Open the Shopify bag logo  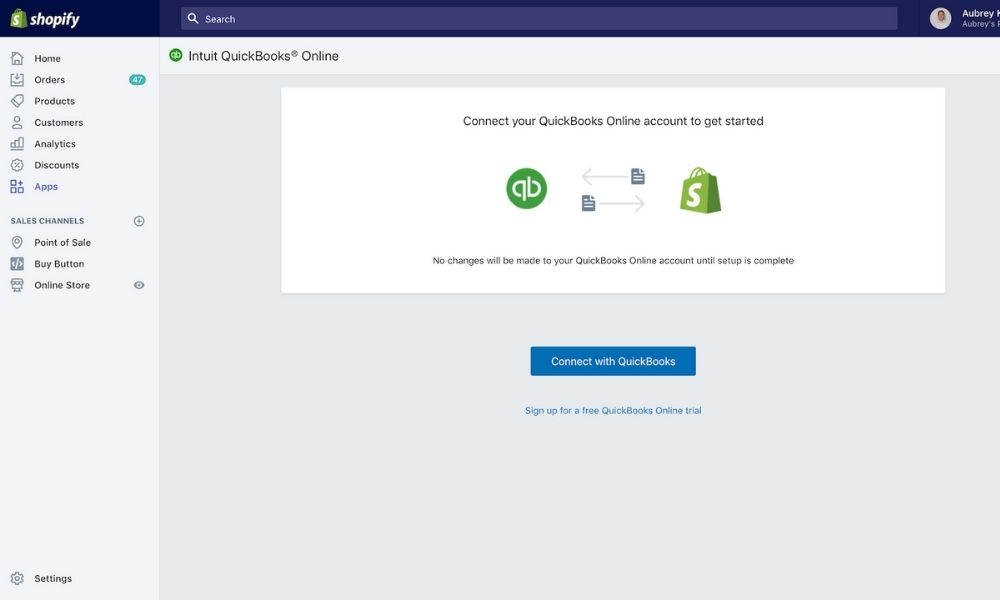[15, 17]
